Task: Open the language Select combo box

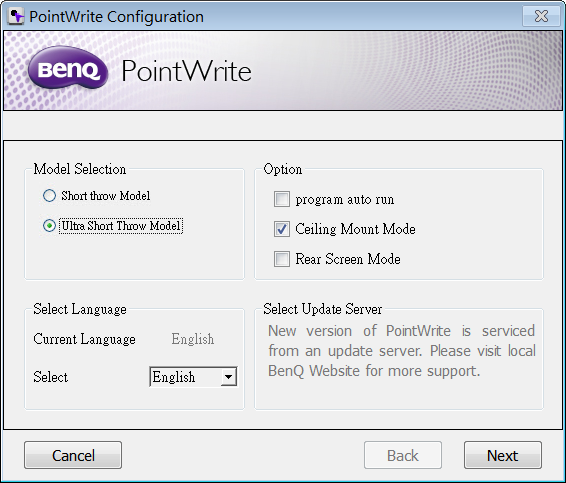Action: click(x=193, y=377)
